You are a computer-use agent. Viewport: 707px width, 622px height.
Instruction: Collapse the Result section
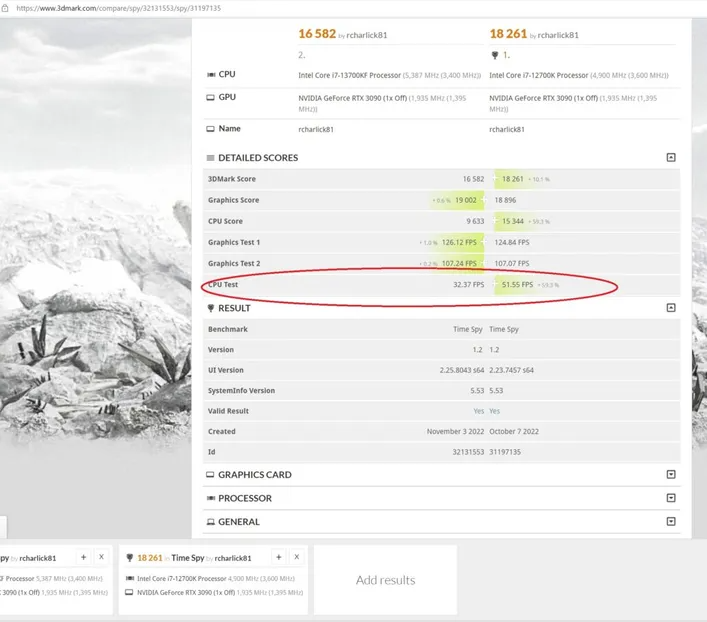(x=671, y=308)
